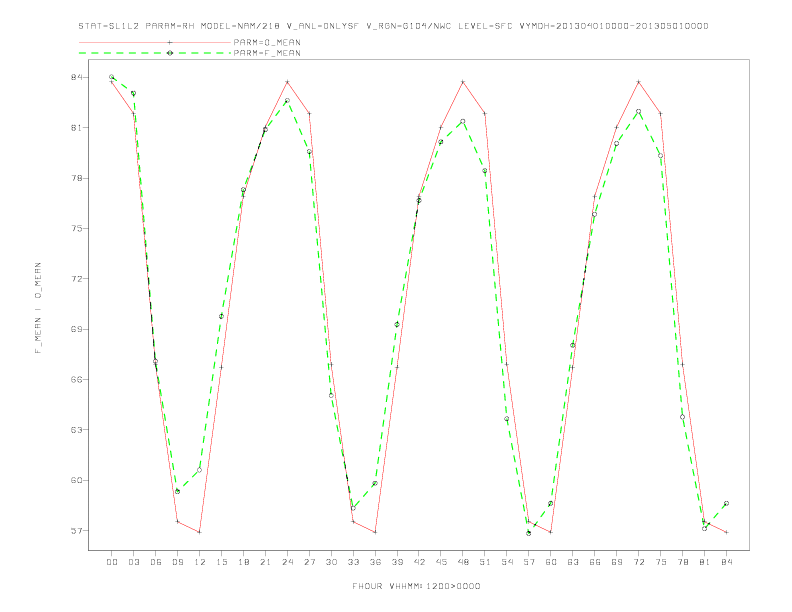Screen dimensions: 792x612
Task: Click the y-axis tick label 69
Action: [x=77, y=329]
